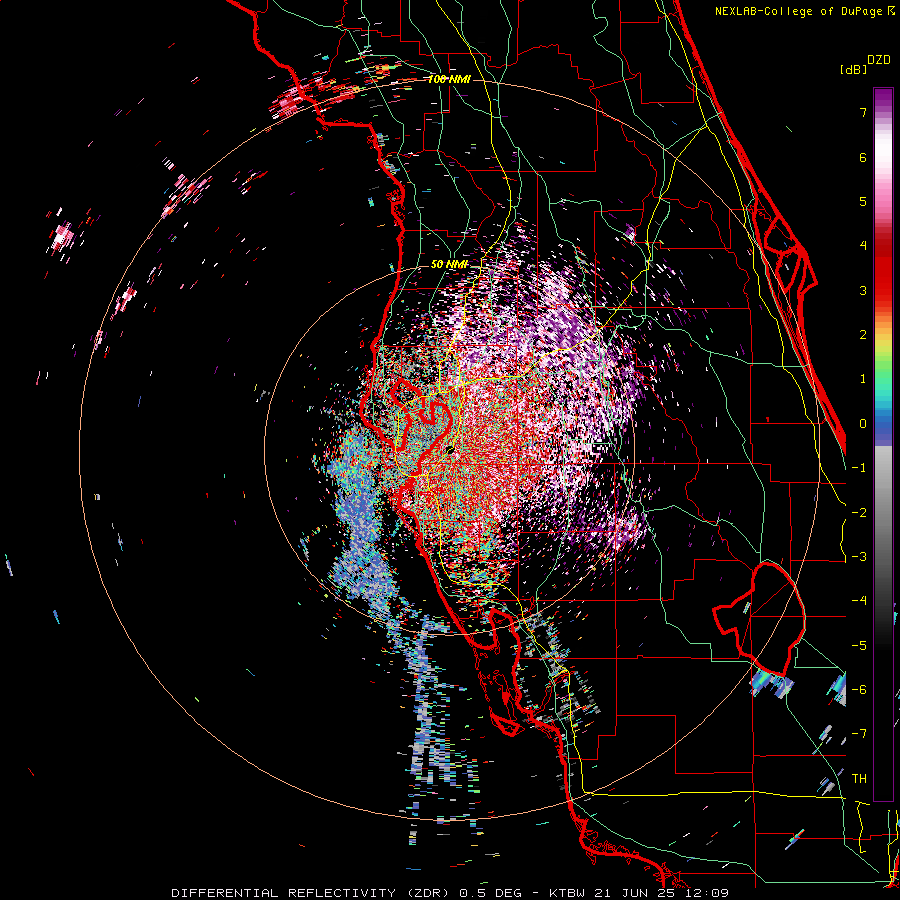
Task: Click the 2 value on the color scale
Action: [863, 335]
